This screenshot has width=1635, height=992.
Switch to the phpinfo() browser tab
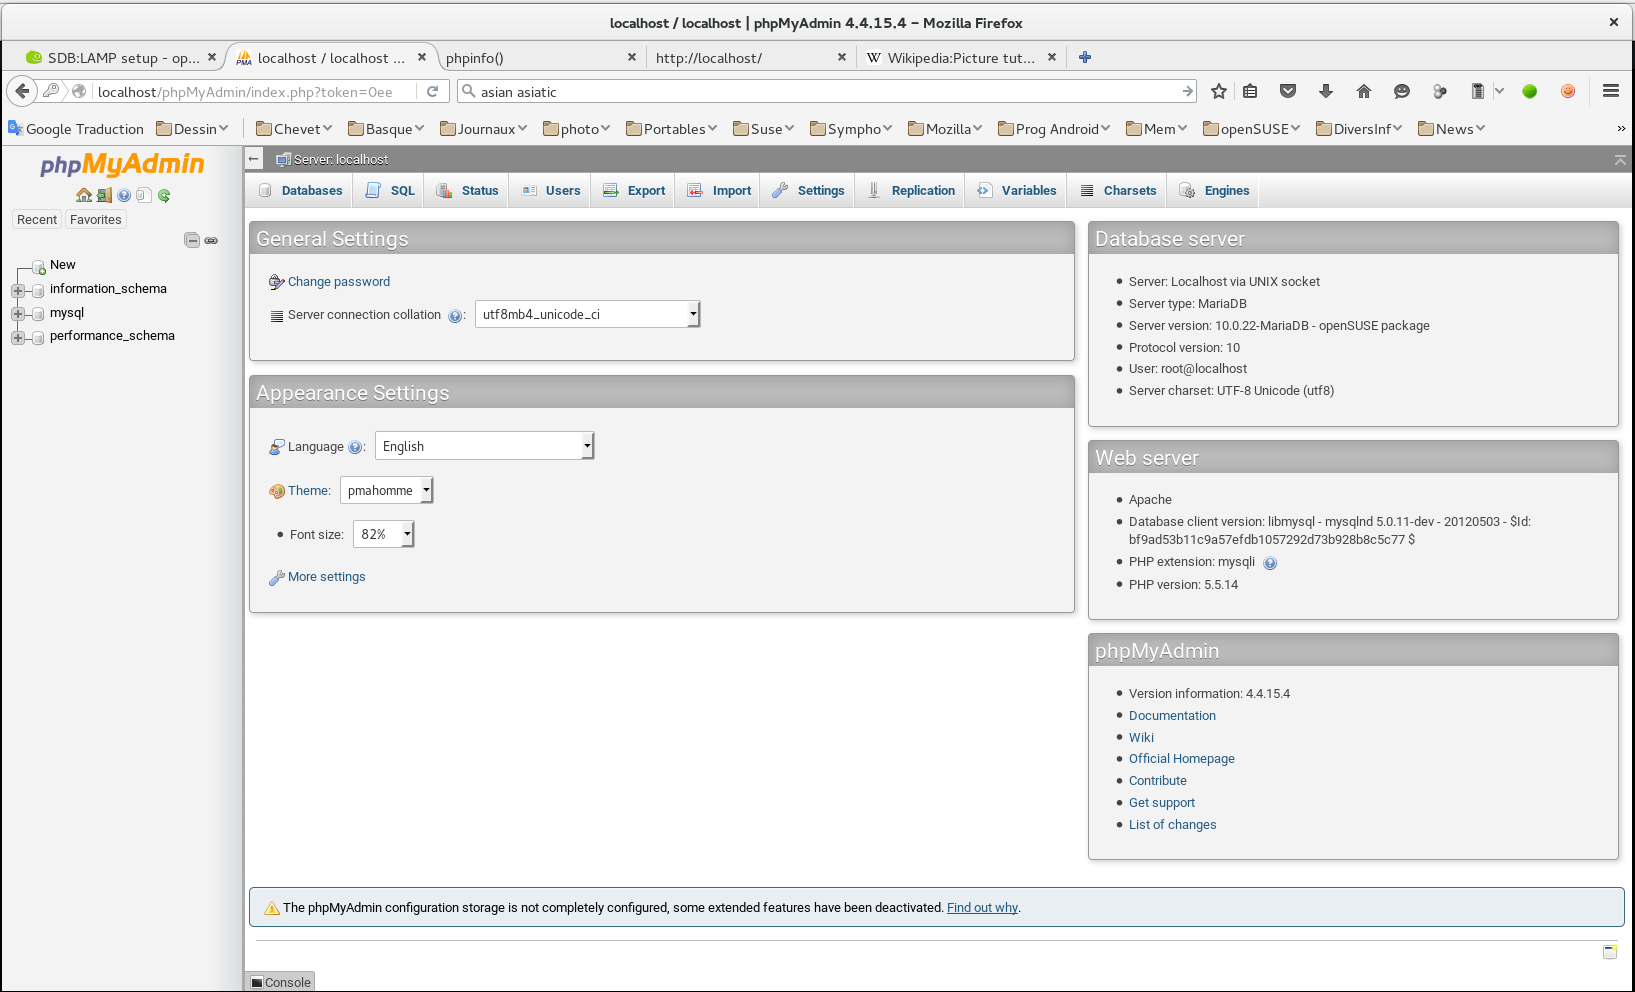point(476,58)
